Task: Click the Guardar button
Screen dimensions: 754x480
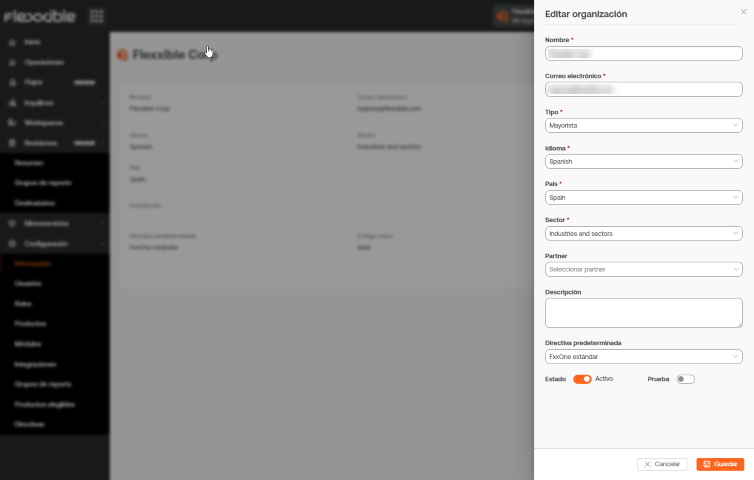Action: [x=720, y=464]
